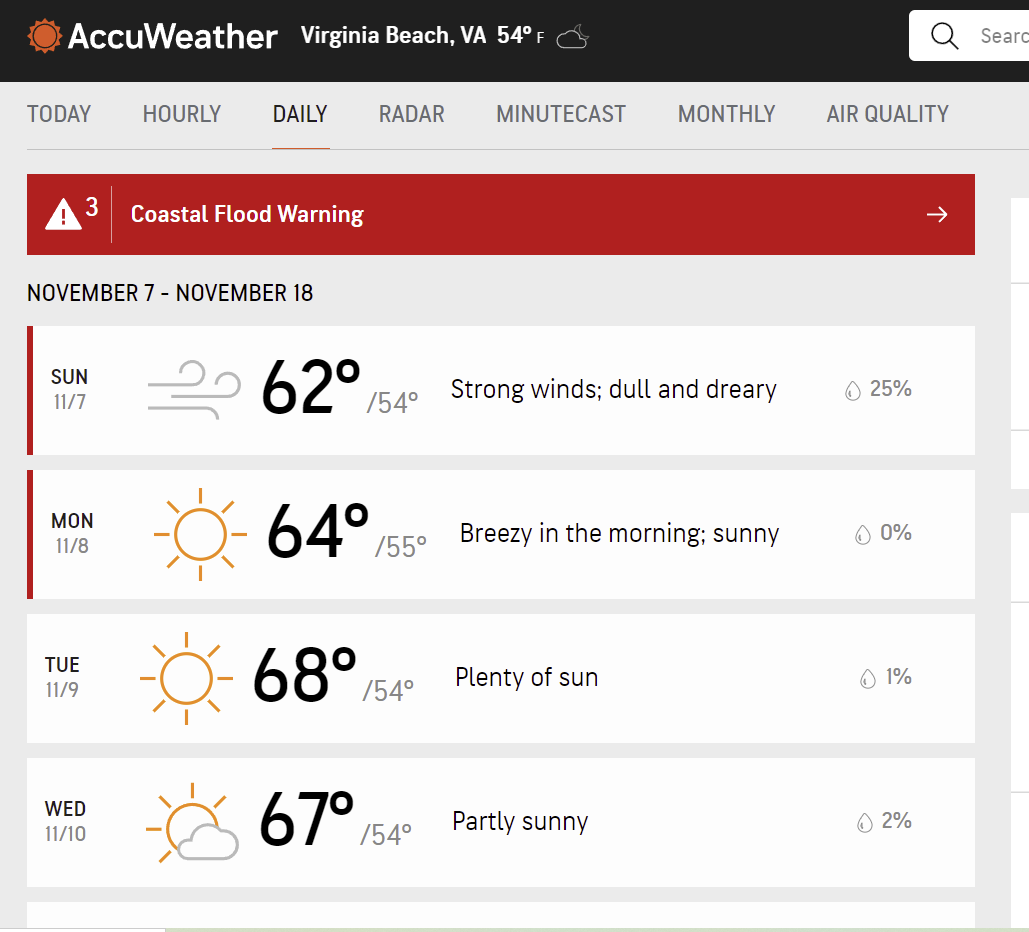Click the partly sunny icon for Wednesday
This screenshot has width=1029, height=932.
(x=192, y=823)
